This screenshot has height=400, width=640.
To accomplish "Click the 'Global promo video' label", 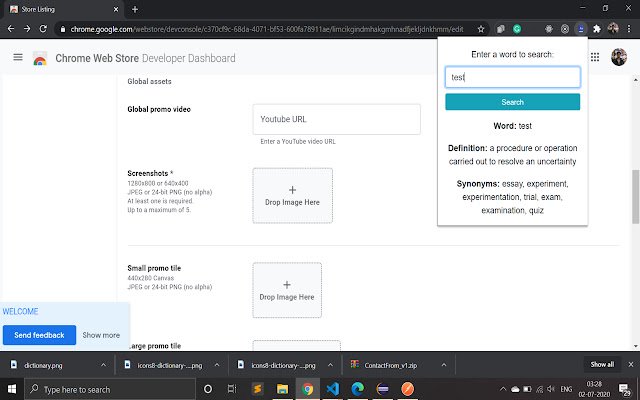I will click(x=159, y=109).
